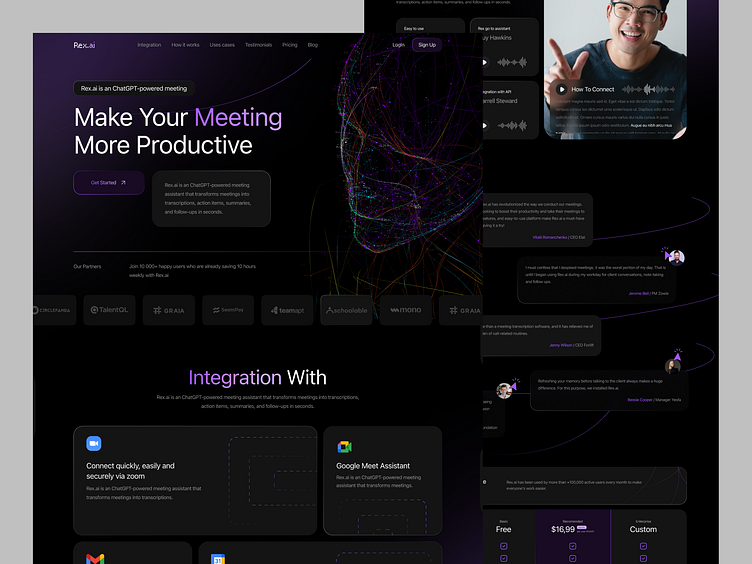Click the mono partner logo
This screenshot has width=752, height=564.
click(x=406, y=310)
